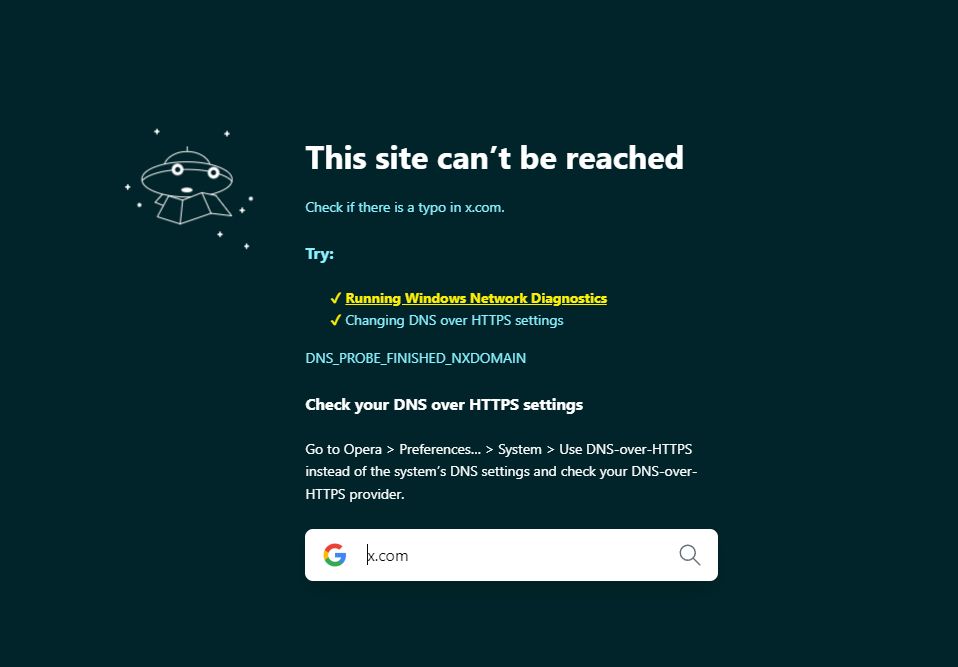The width and height of the screenshot is (958, 667).
Task: Click "Check your DNS over HTTPS settings" heading
Action: pos(444,404)
